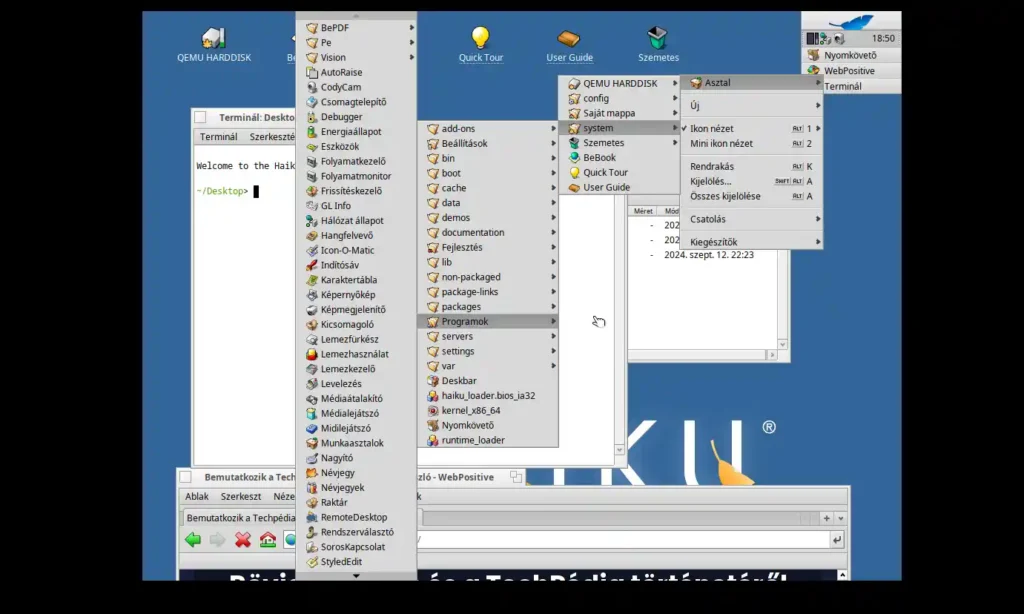Open the Ablak menu in WebPositive
The image size is (1024, 614).
click(x=197, y=496)
